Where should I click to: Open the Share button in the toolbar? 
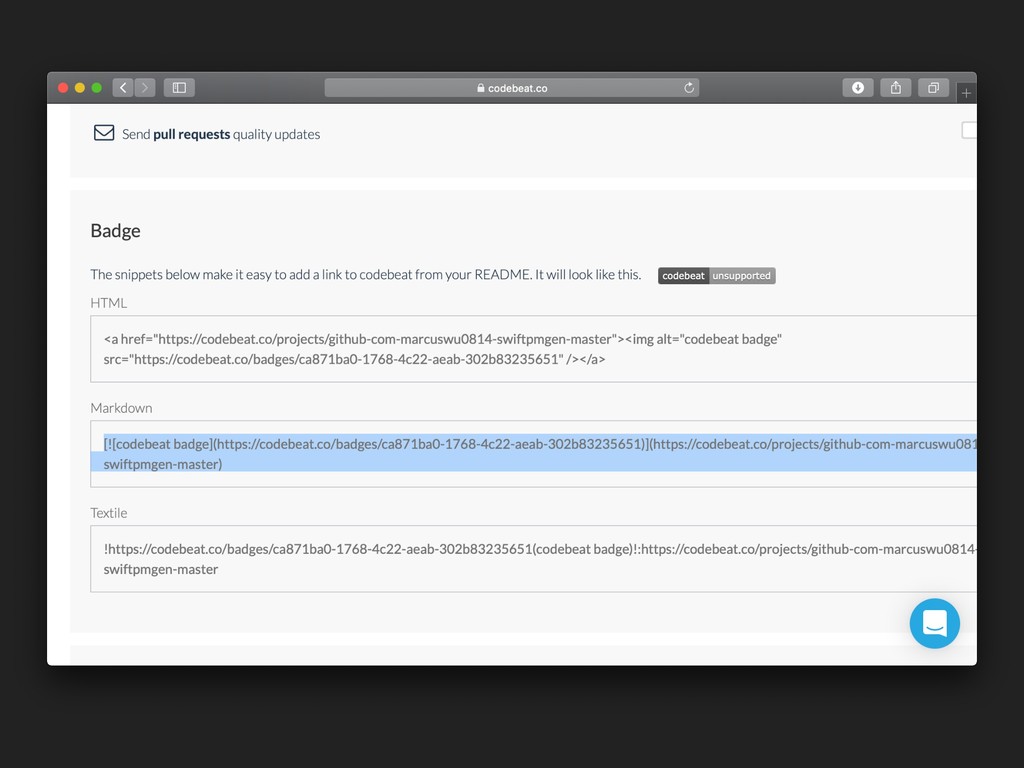(x=895, y=88)
